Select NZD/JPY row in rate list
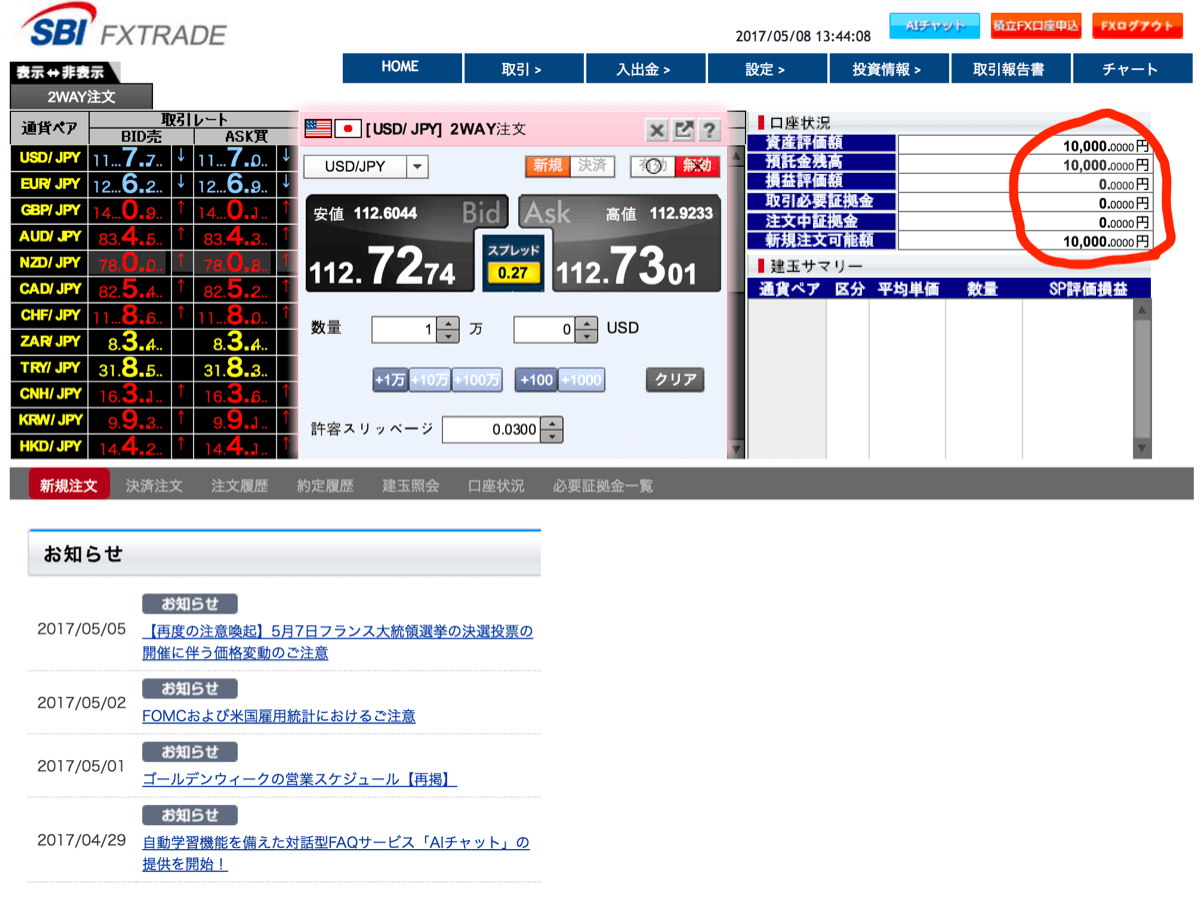Image resolution: width=1200 pixels, height=912 pixels. [153, 263]
